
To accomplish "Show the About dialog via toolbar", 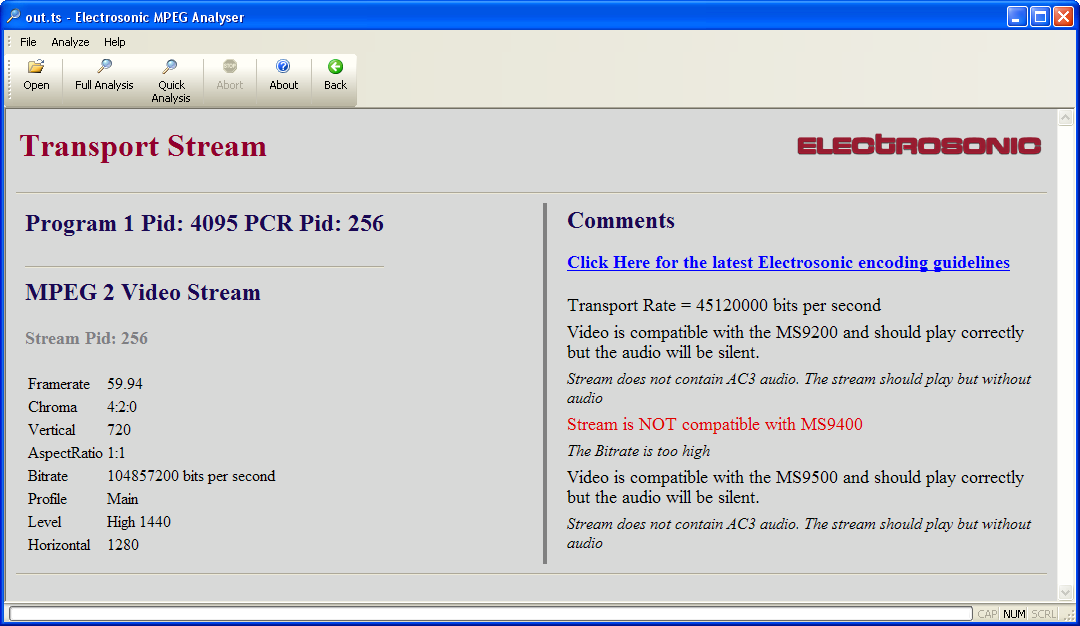I will click(283, 75).
